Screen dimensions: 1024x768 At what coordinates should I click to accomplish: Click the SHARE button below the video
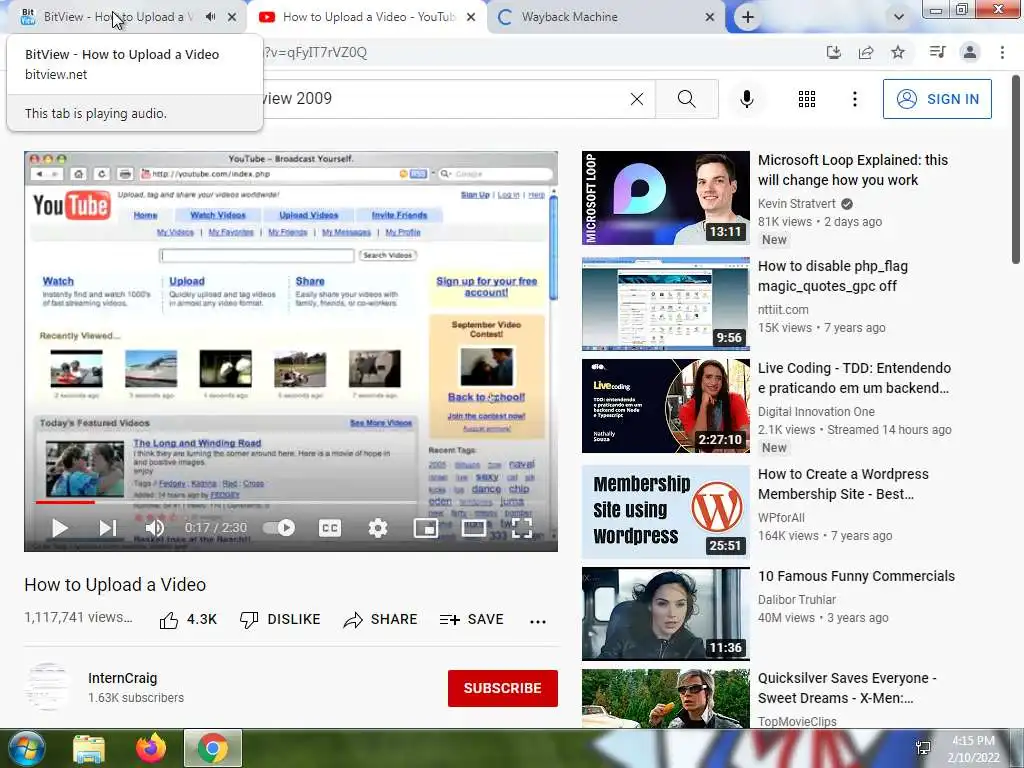pyautogui.click(x=380, y=620)
